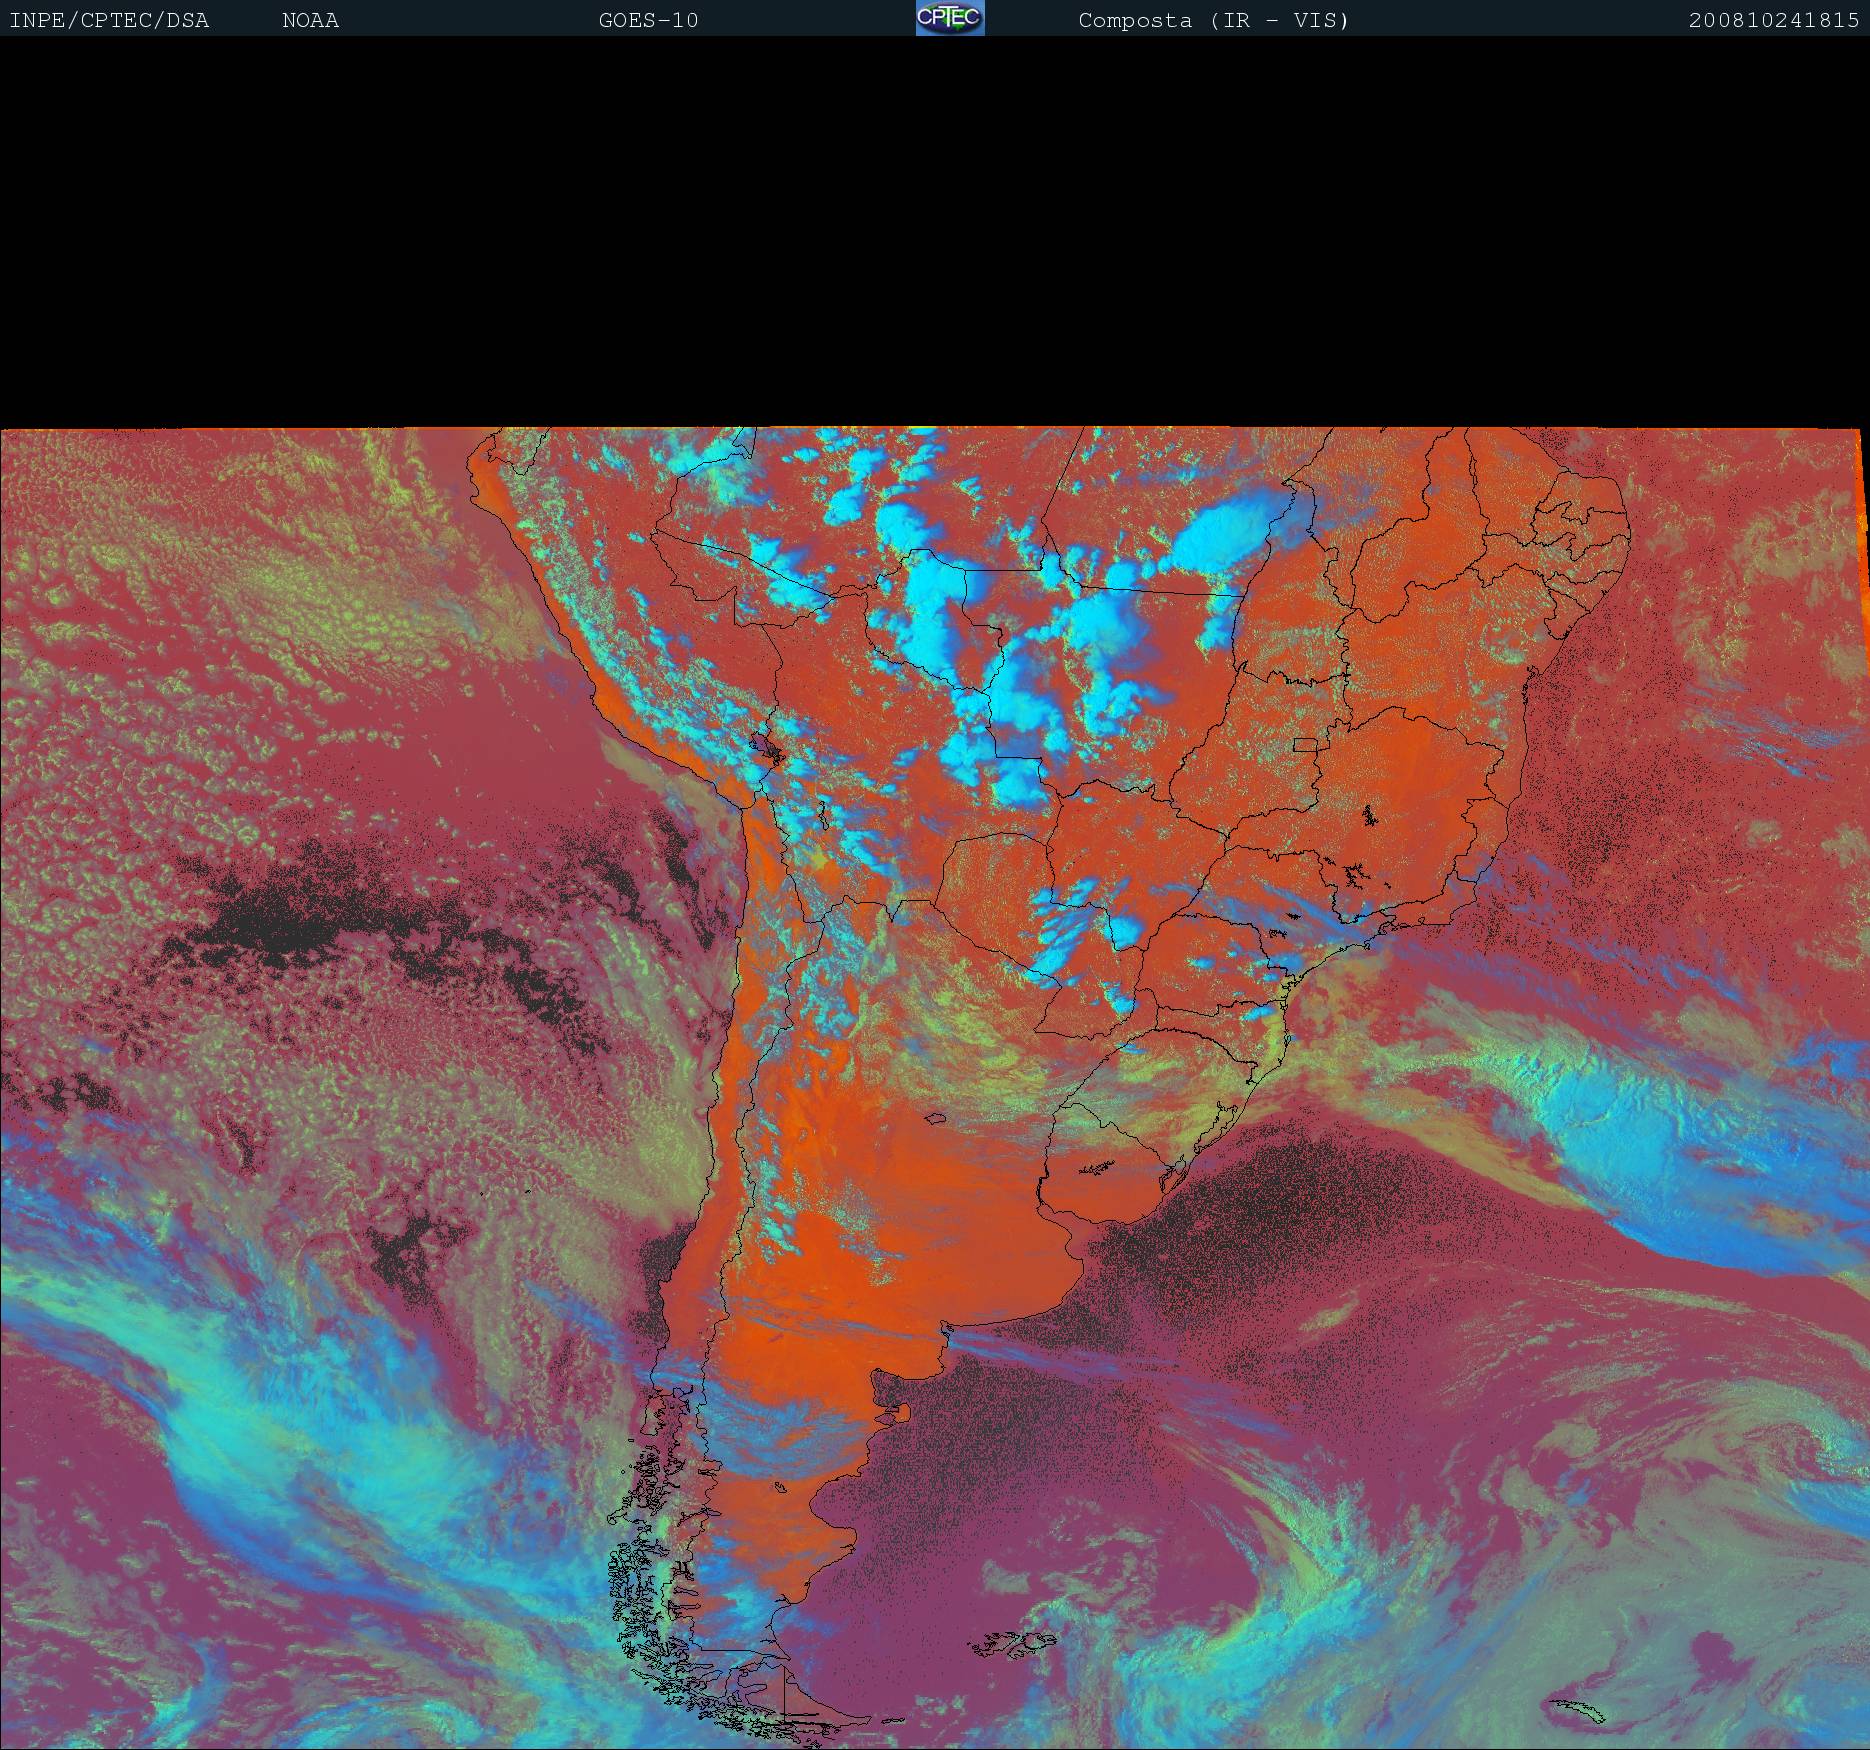Image resolution: width=1870 pixels, height=1750 pixels.
Task: Select the Mar Chiquita lake outline in Argentina
Action: tap(935, 1118)
